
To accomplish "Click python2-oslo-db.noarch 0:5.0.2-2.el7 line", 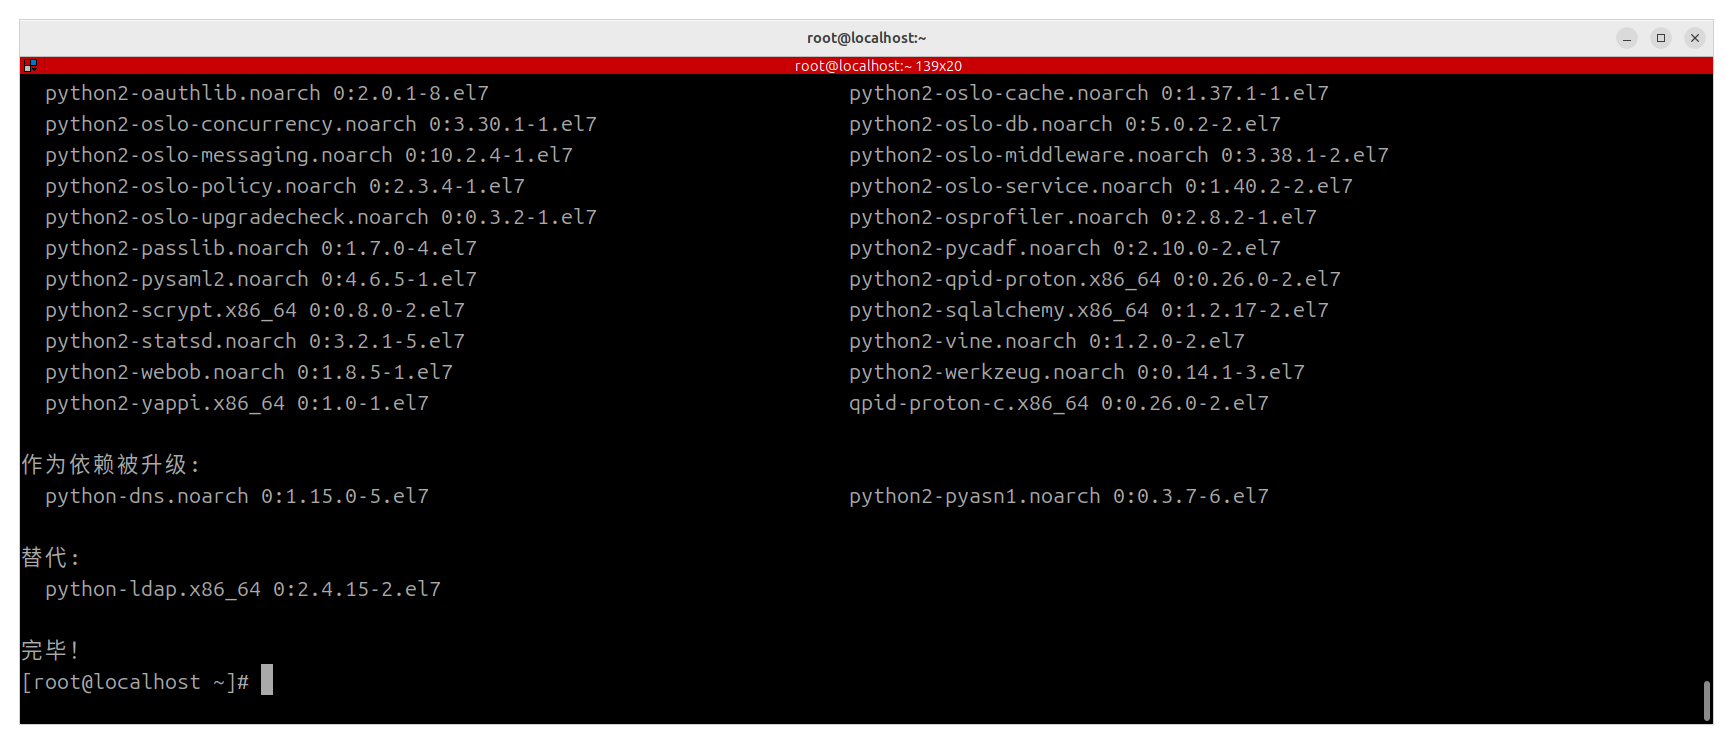I will point(1065,124).
